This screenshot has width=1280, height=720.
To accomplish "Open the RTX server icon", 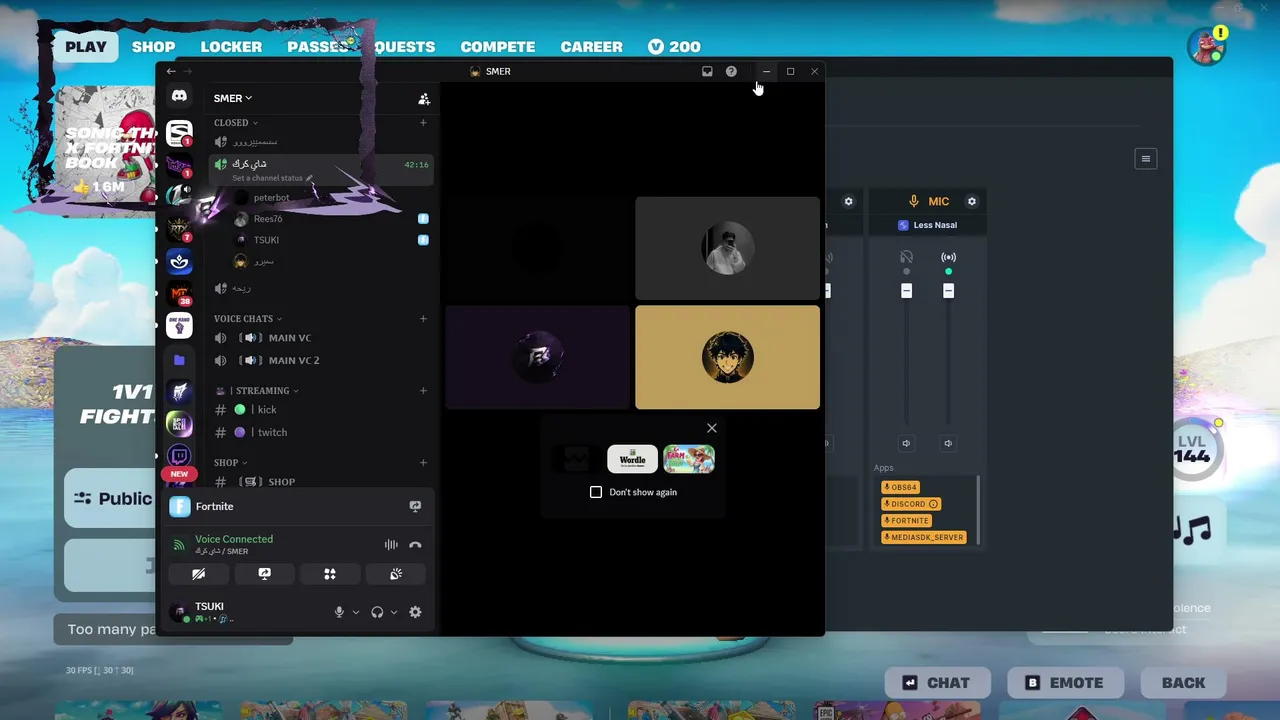I will point(179,229).
